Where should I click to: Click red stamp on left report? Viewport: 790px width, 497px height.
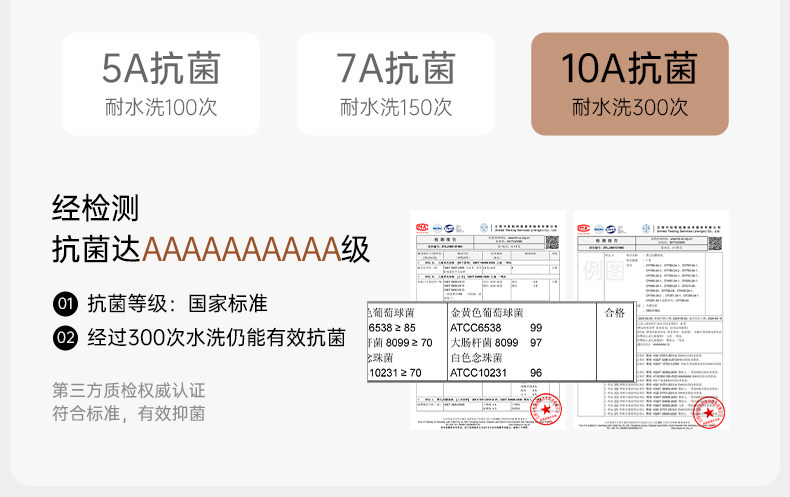(x=546, y=409)
